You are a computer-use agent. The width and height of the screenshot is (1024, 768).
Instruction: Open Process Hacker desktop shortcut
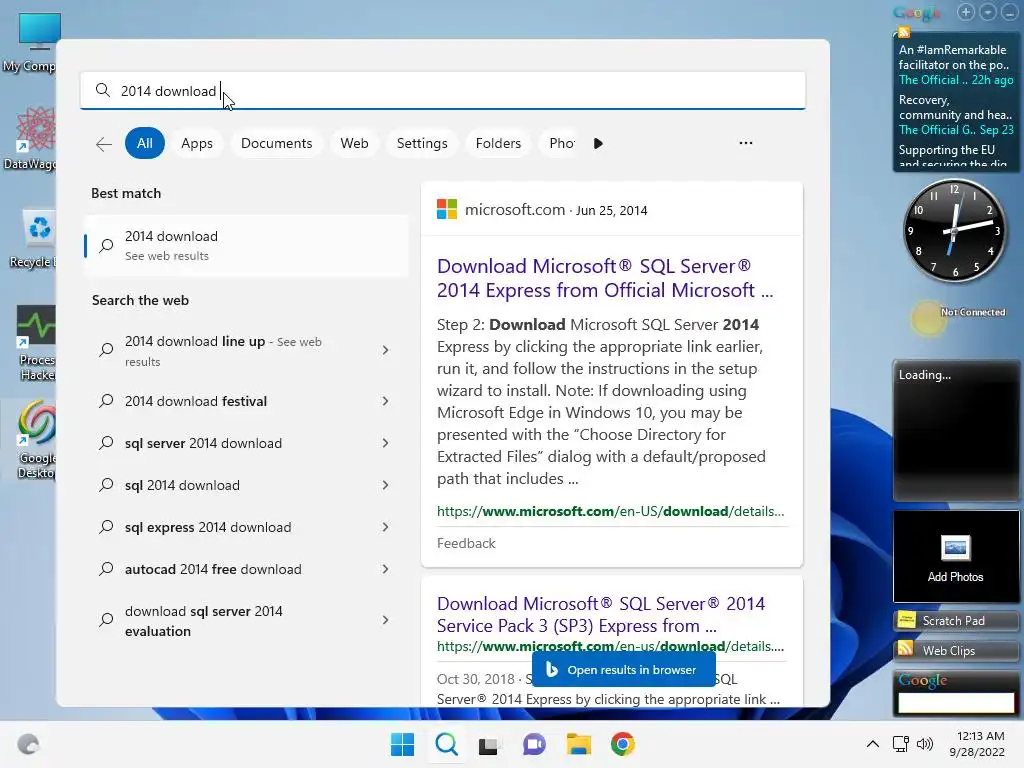pyautogui.click(x=35, y=342)
